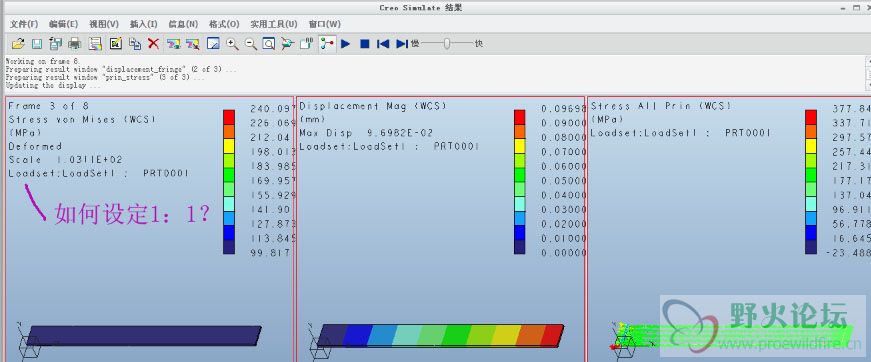Image resolution: width=871 pixels, height=362 pixels.
Task: Start animation with the play button
Action: [346, 43]
